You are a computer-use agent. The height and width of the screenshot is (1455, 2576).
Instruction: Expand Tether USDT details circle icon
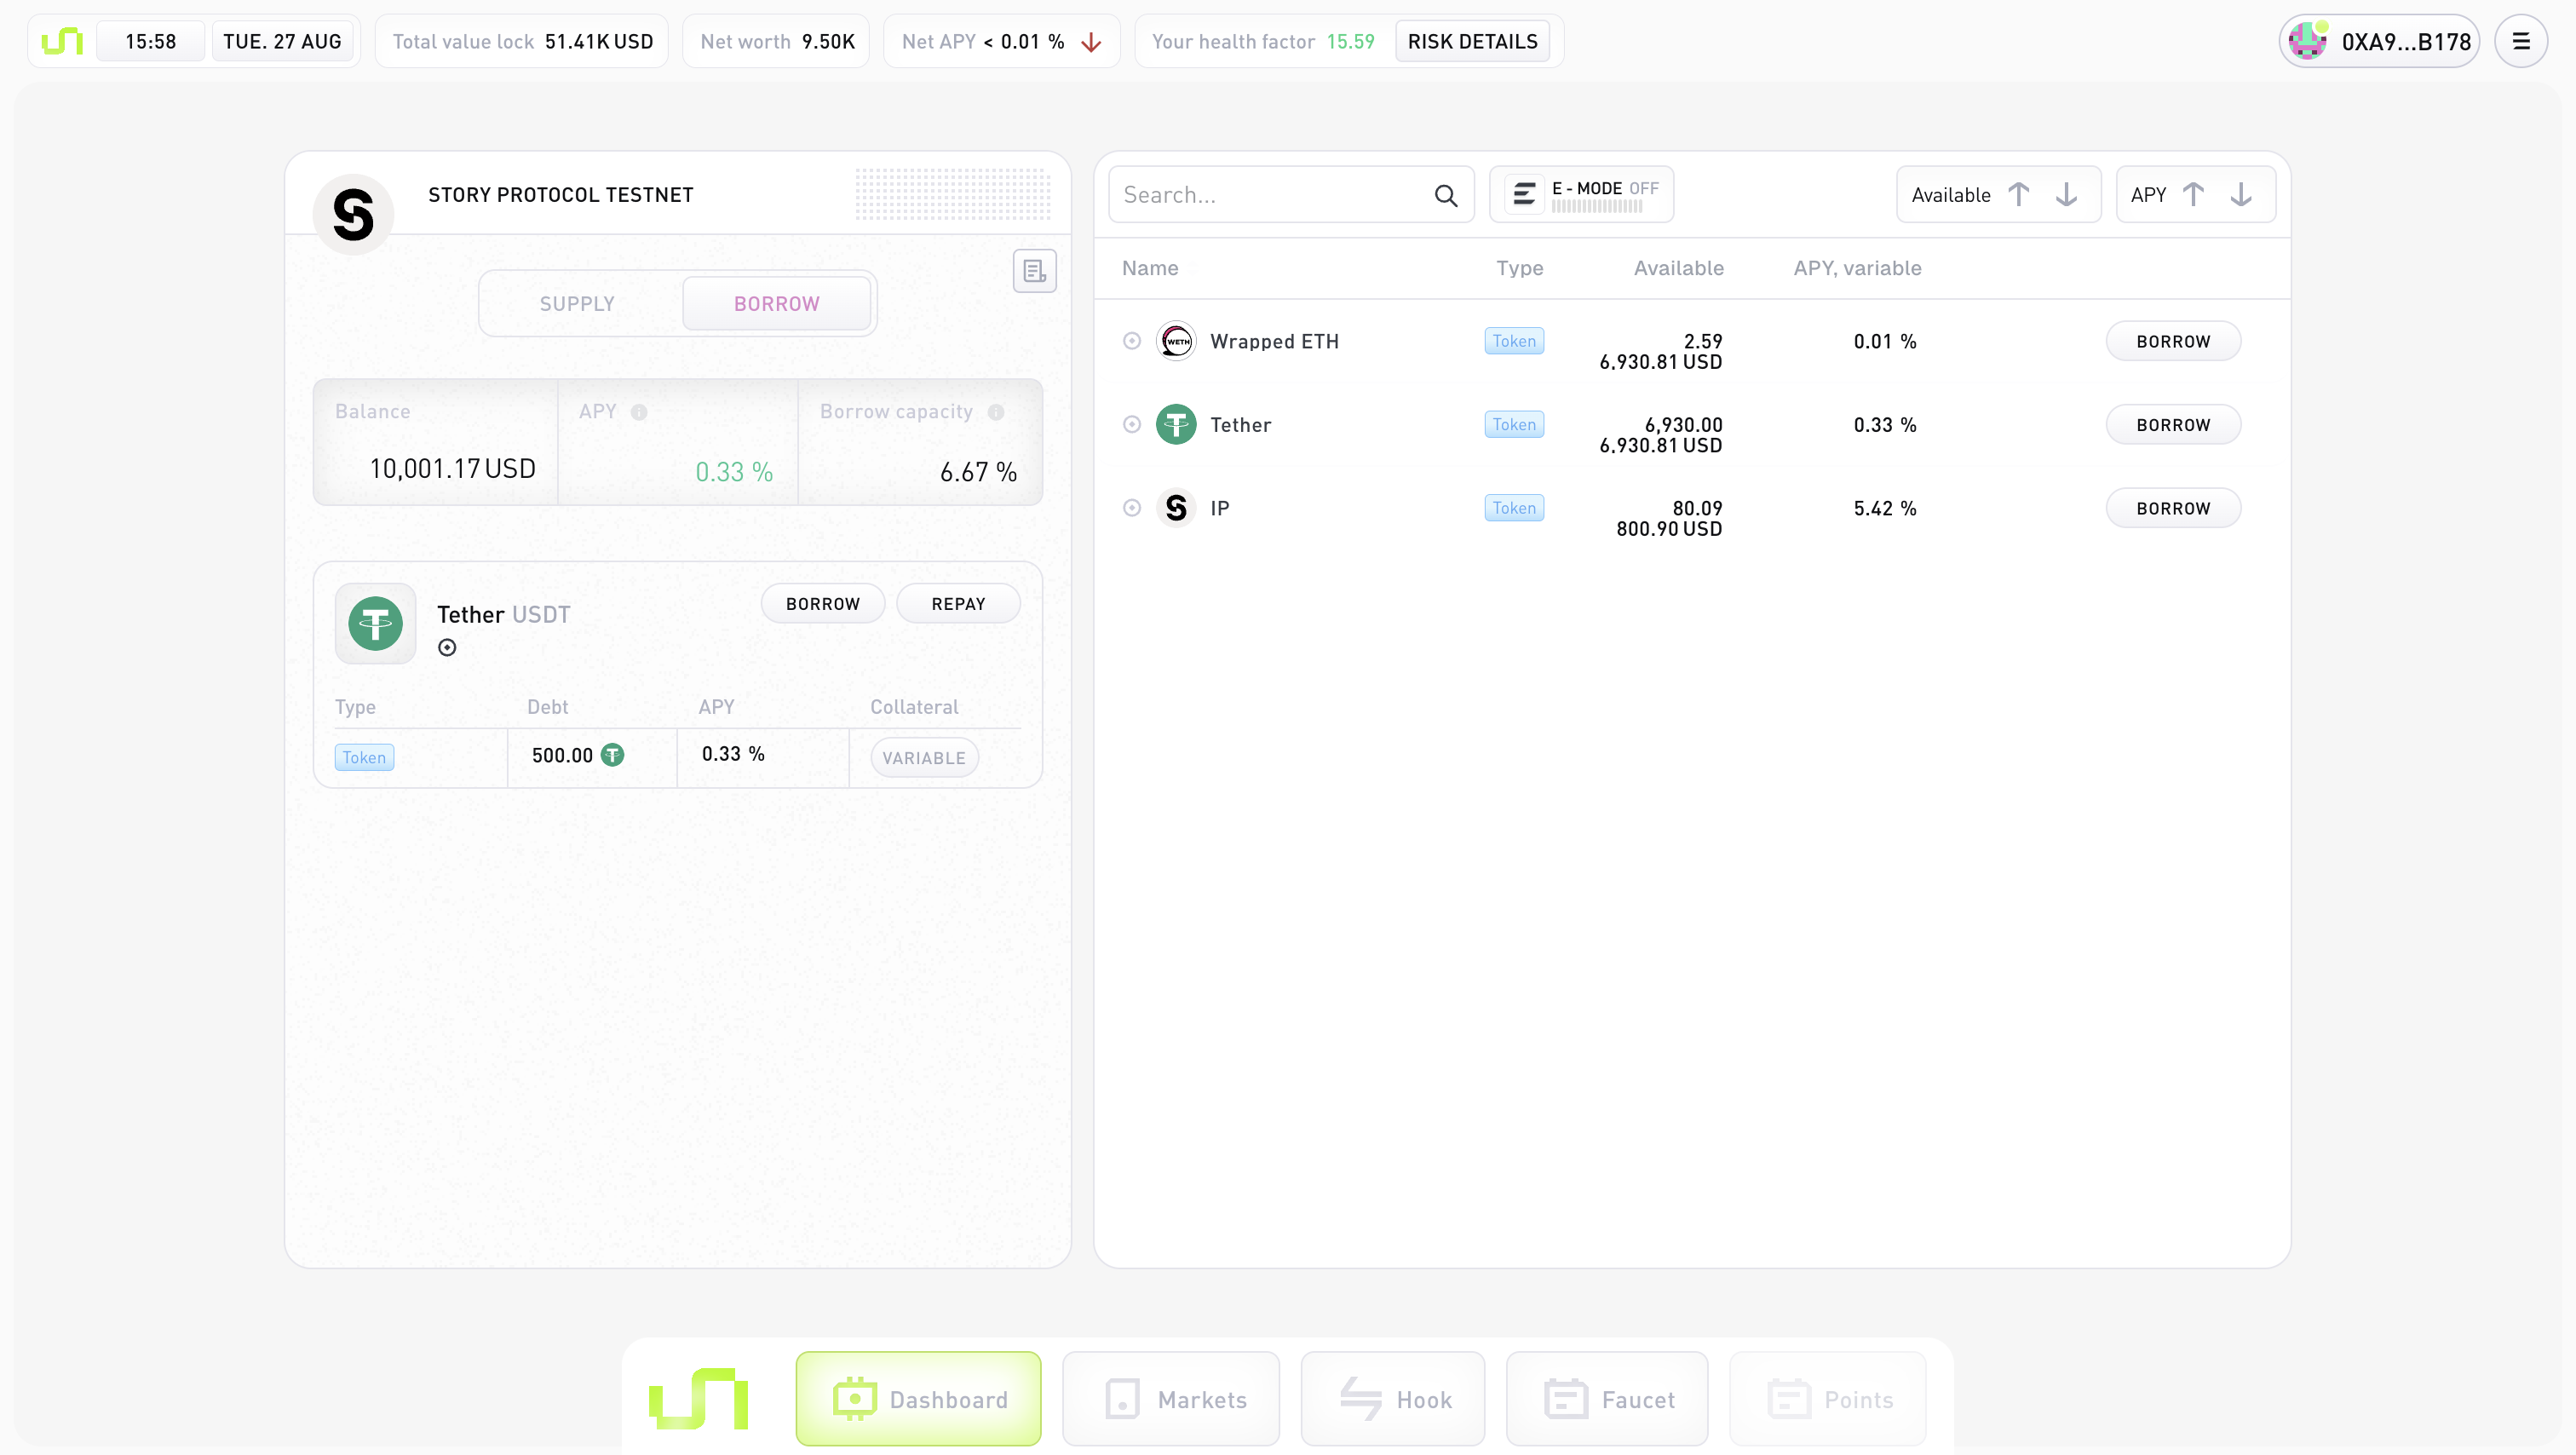pos(447,648)
